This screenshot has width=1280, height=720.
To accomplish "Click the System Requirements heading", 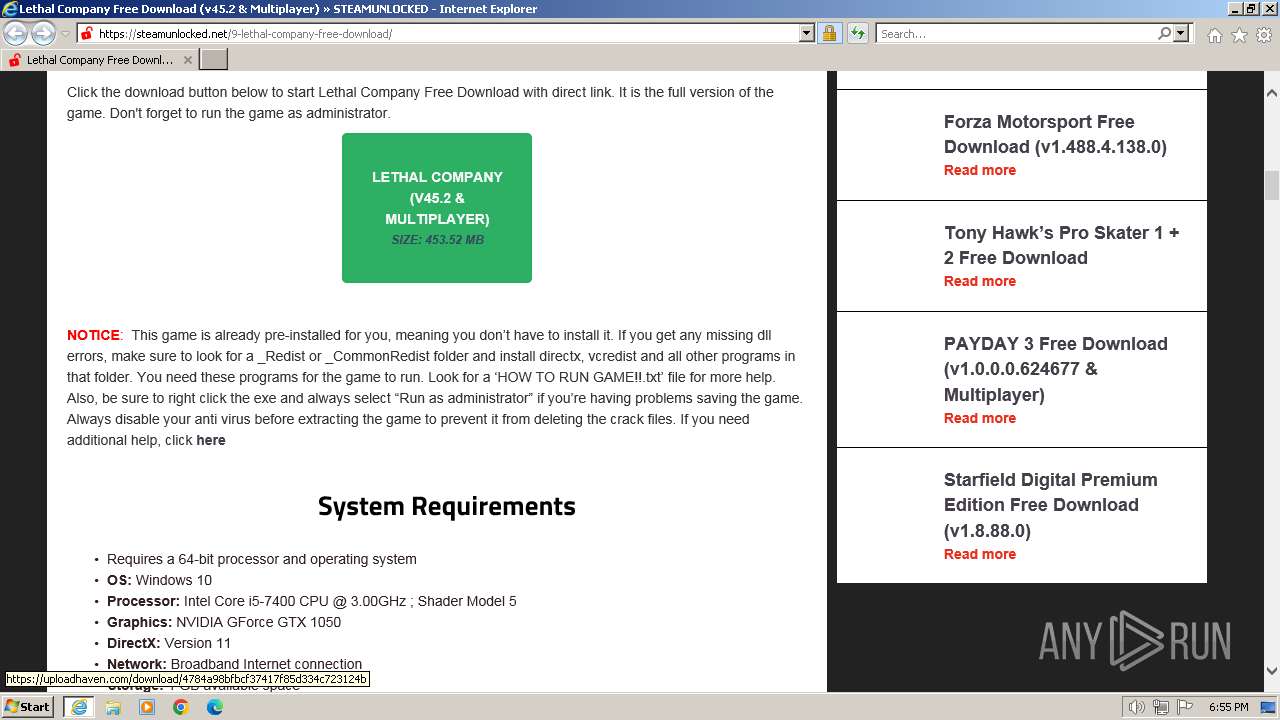I will click(447, 506).
